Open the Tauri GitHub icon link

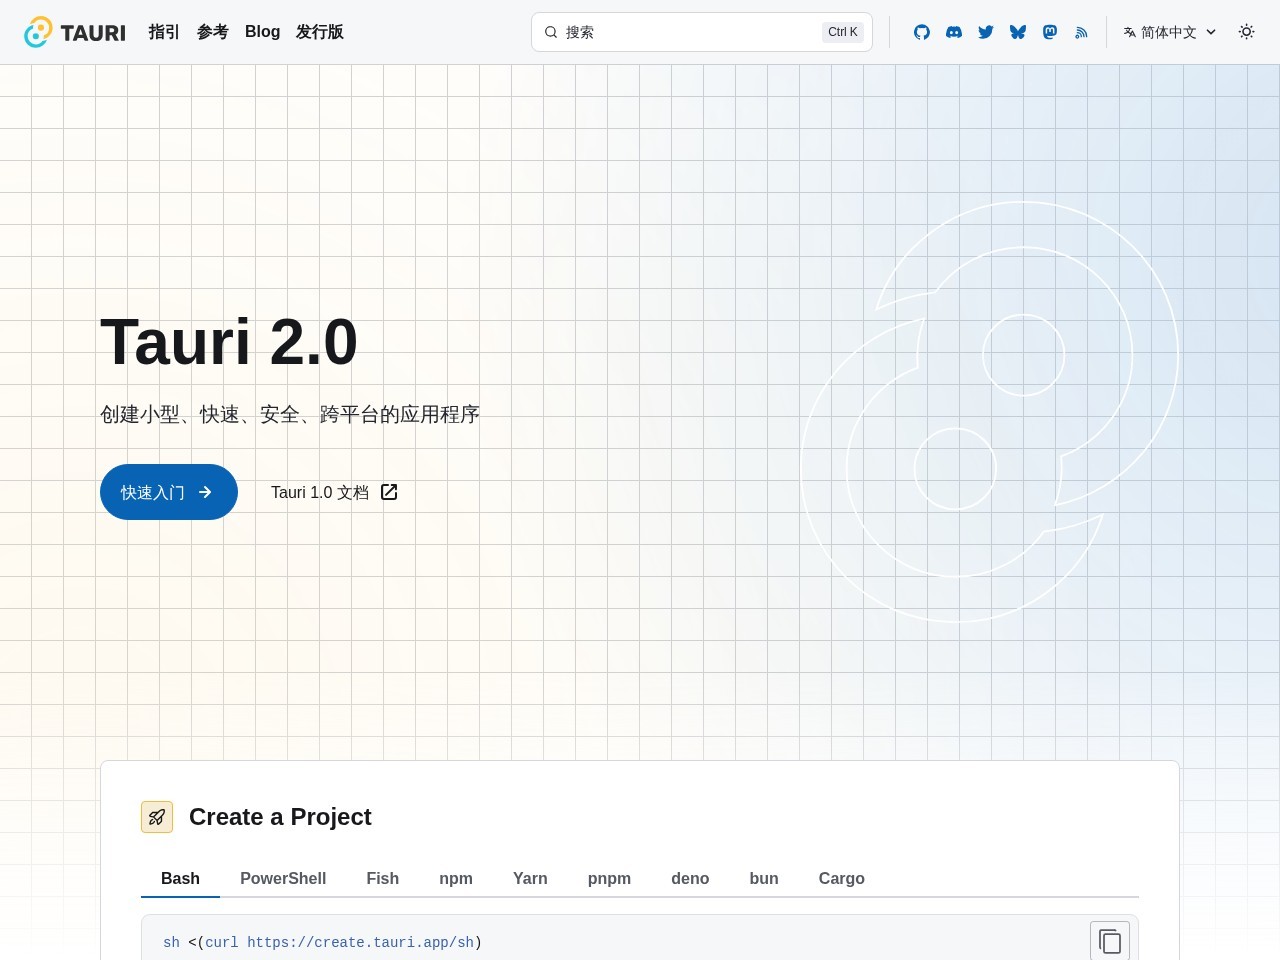(x=922, y=32)
